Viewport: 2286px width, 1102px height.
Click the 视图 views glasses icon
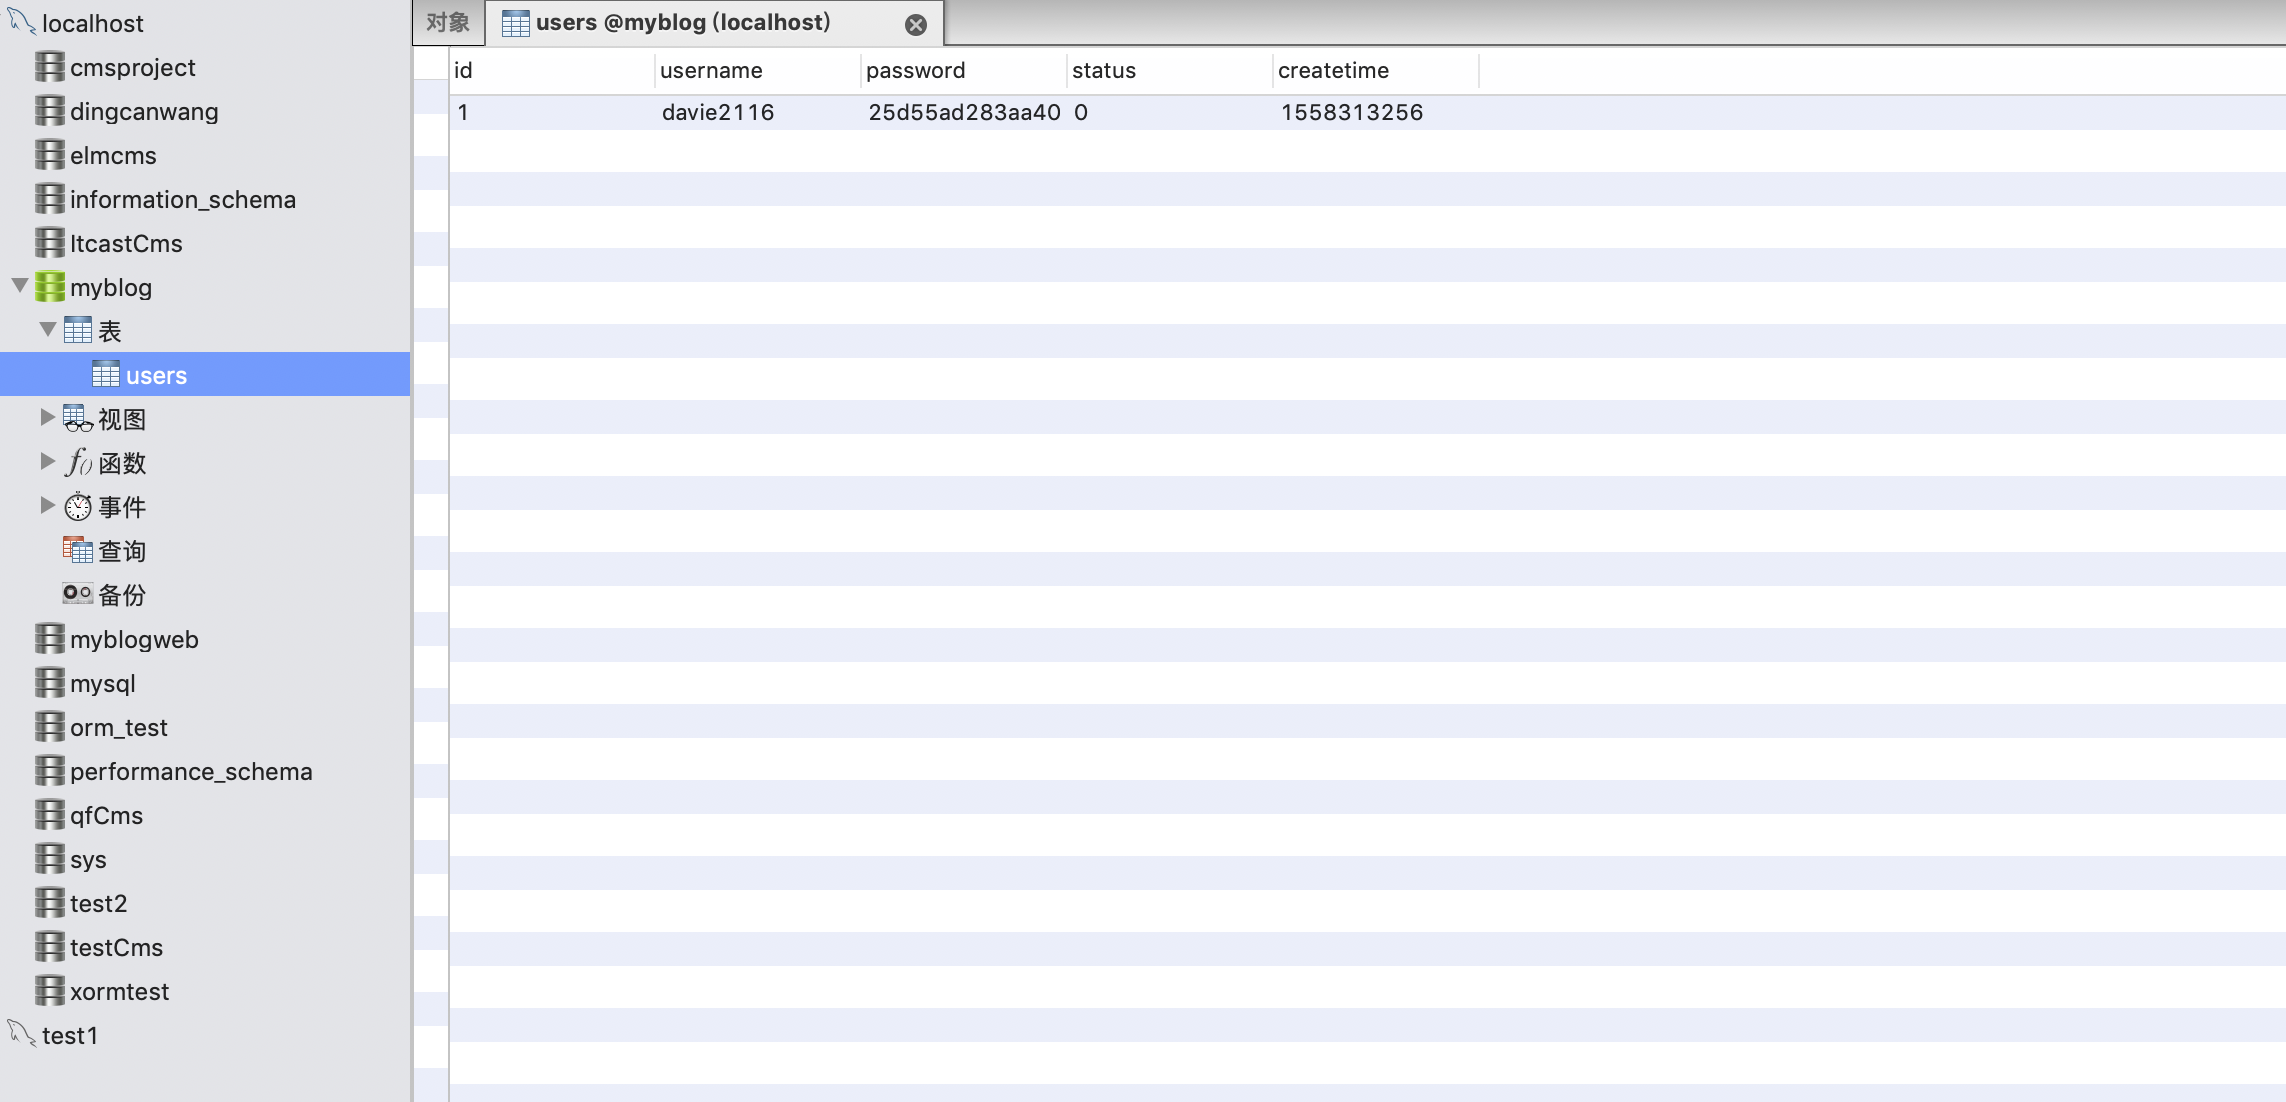tap(78, 419)
